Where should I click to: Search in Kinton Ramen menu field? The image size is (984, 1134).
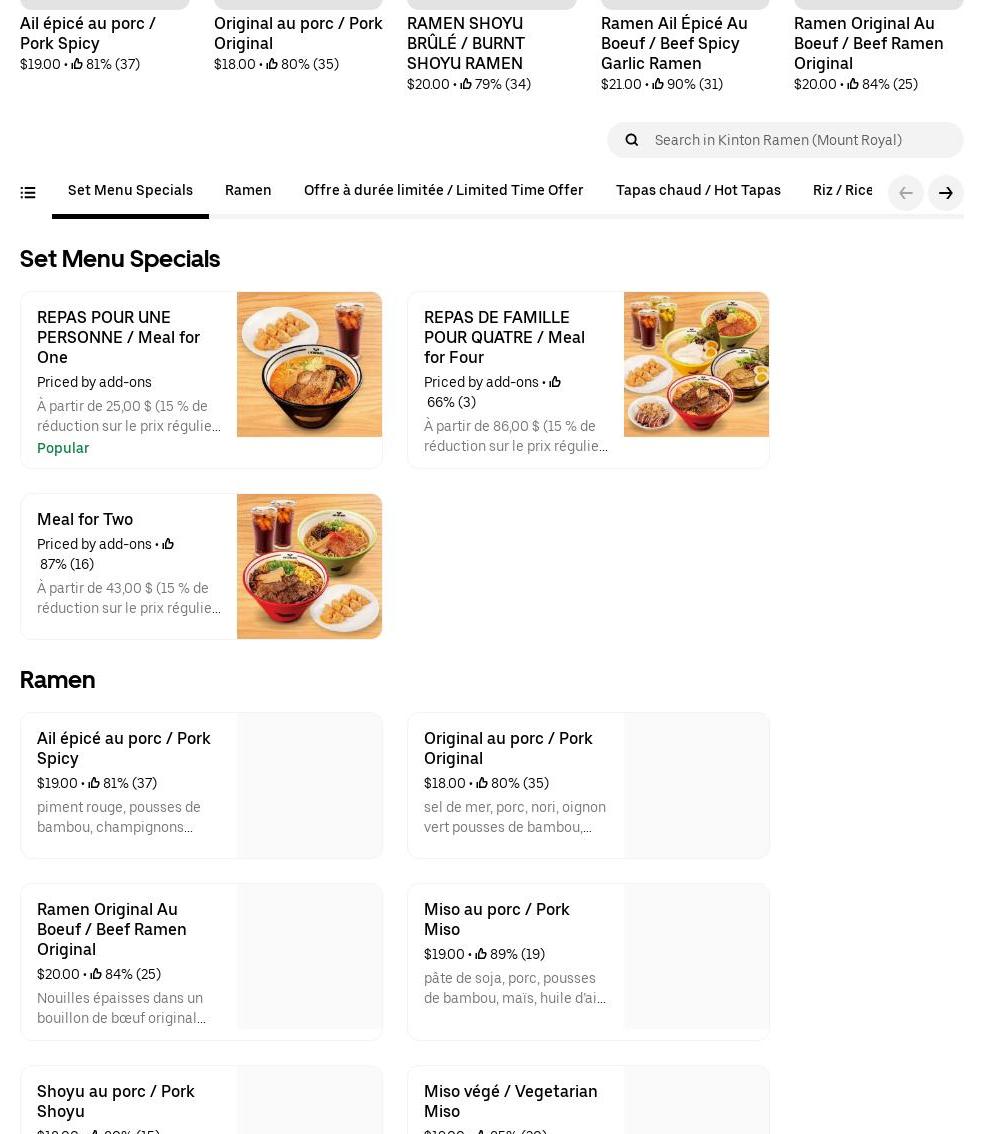pos(800,140)
